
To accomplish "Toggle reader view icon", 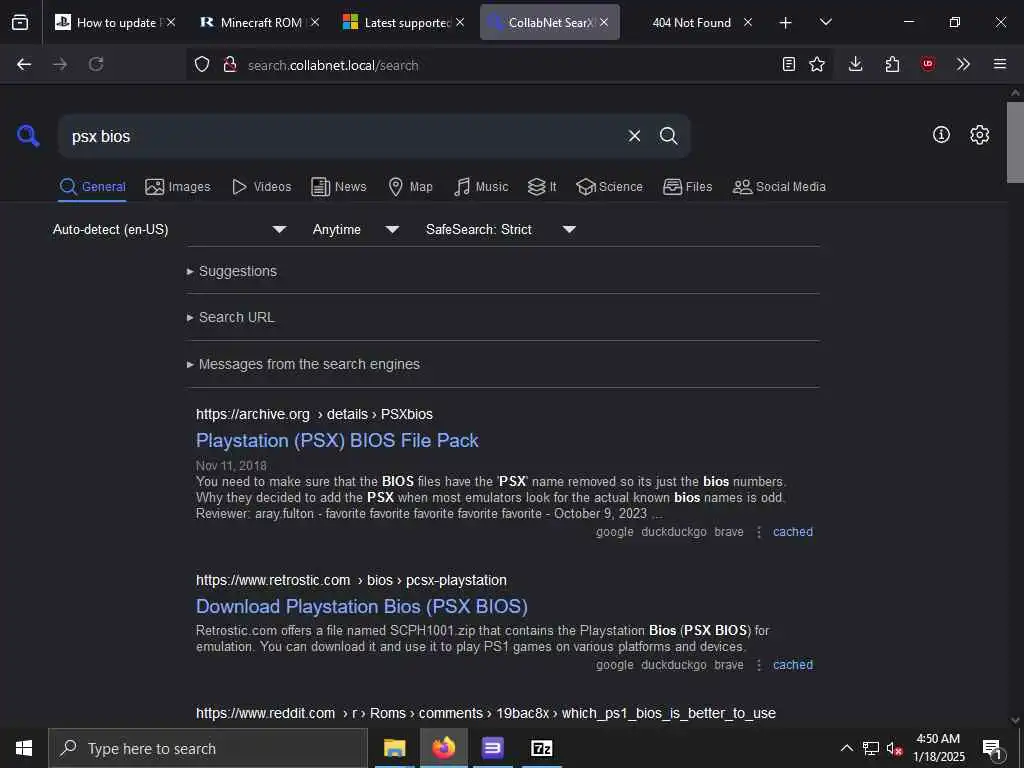I will coord(789,64).
